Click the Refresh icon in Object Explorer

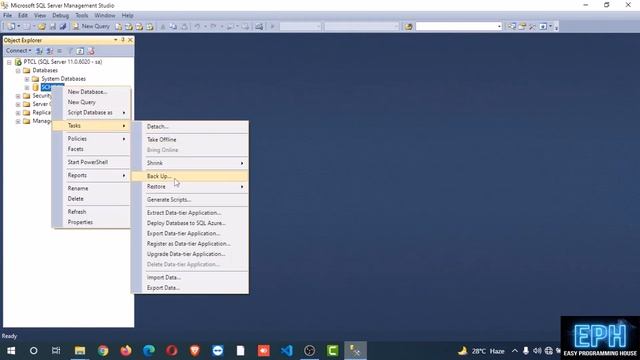tap(80, 51)
